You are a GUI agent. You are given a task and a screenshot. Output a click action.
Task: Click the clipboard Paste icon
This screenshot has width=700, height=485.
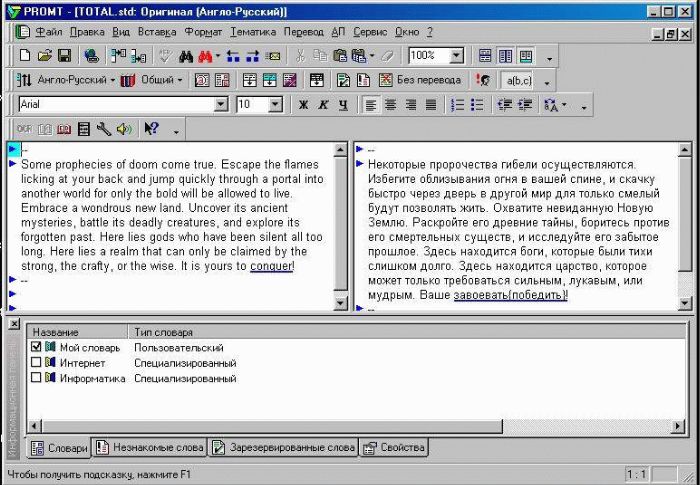click(x=340, y=56)
